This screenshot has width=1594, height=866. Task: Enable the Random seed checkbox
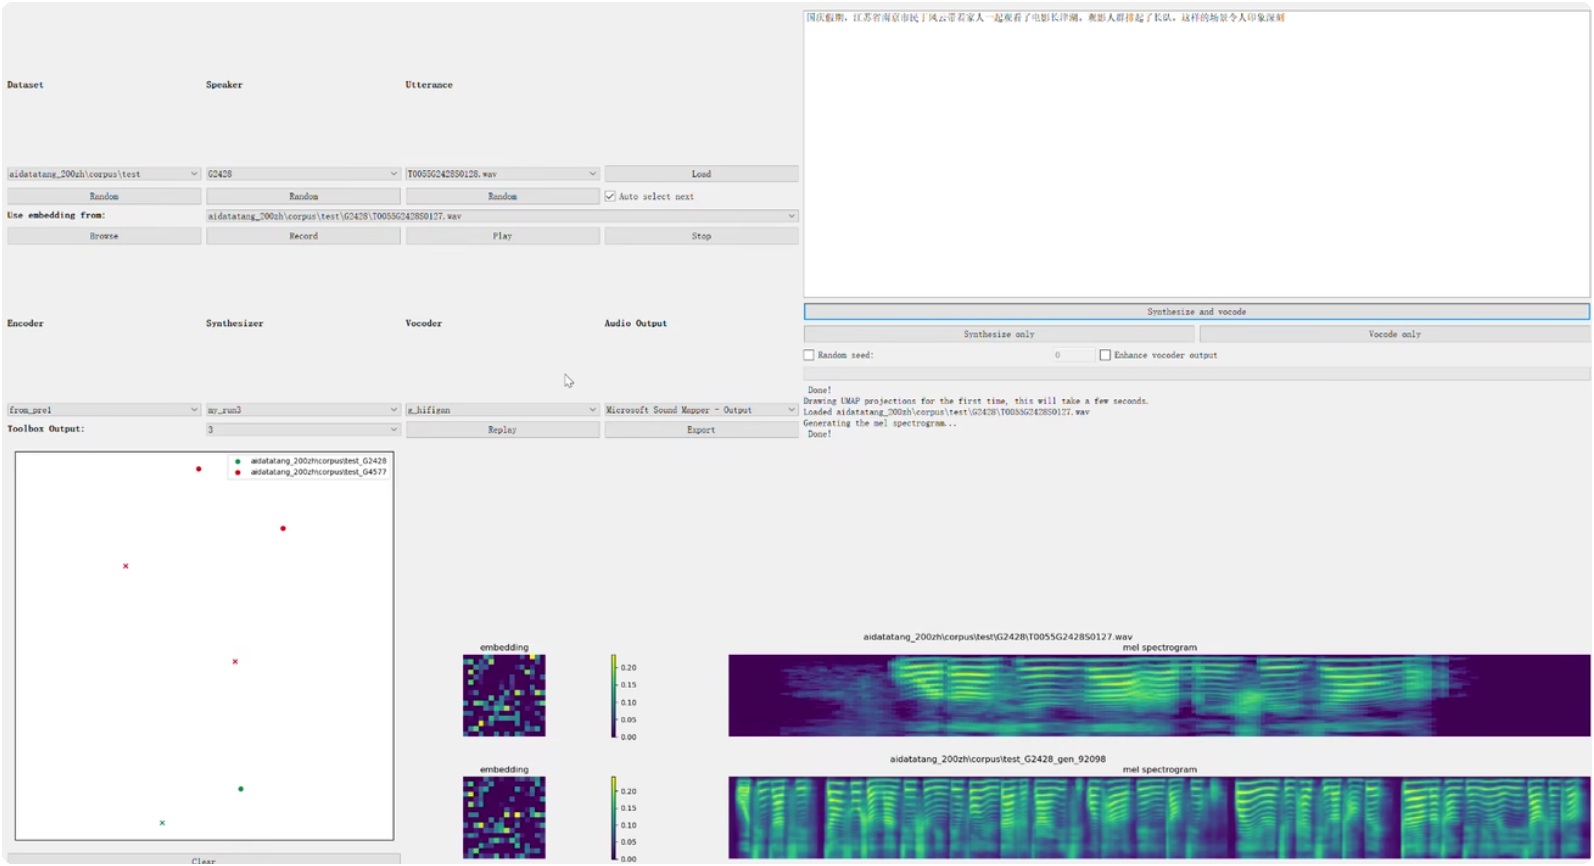pyautogui.click(x=809, y=356)
